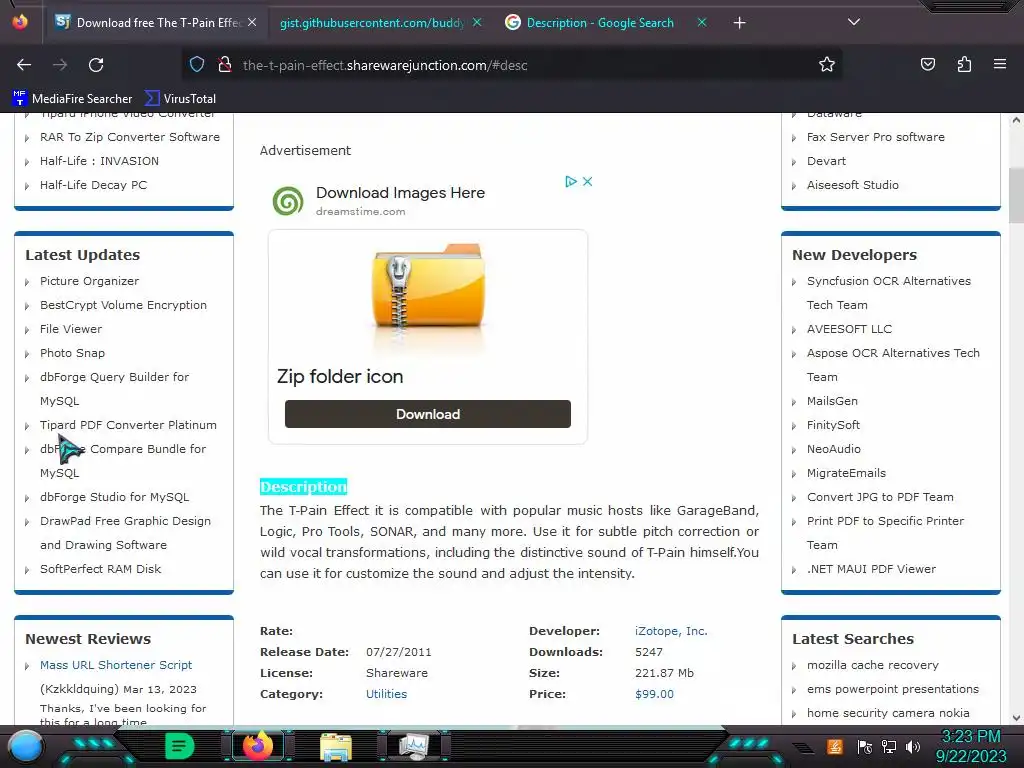Click Firefox icon on the taskbar
This screenshot has width=1024, height=768.
click(x=257, y=746)
